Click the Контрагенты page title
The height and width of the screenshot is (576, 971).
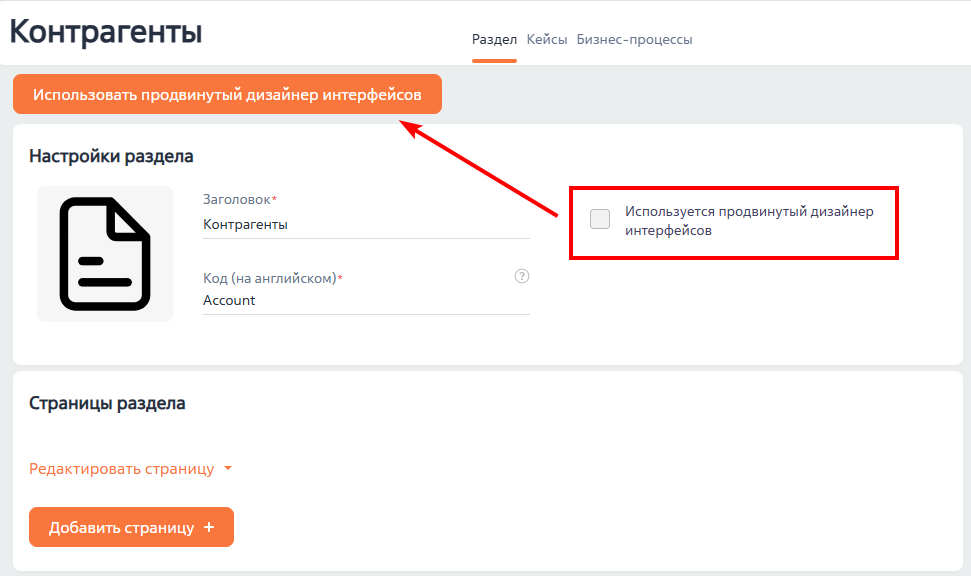[x=104, y=31]
